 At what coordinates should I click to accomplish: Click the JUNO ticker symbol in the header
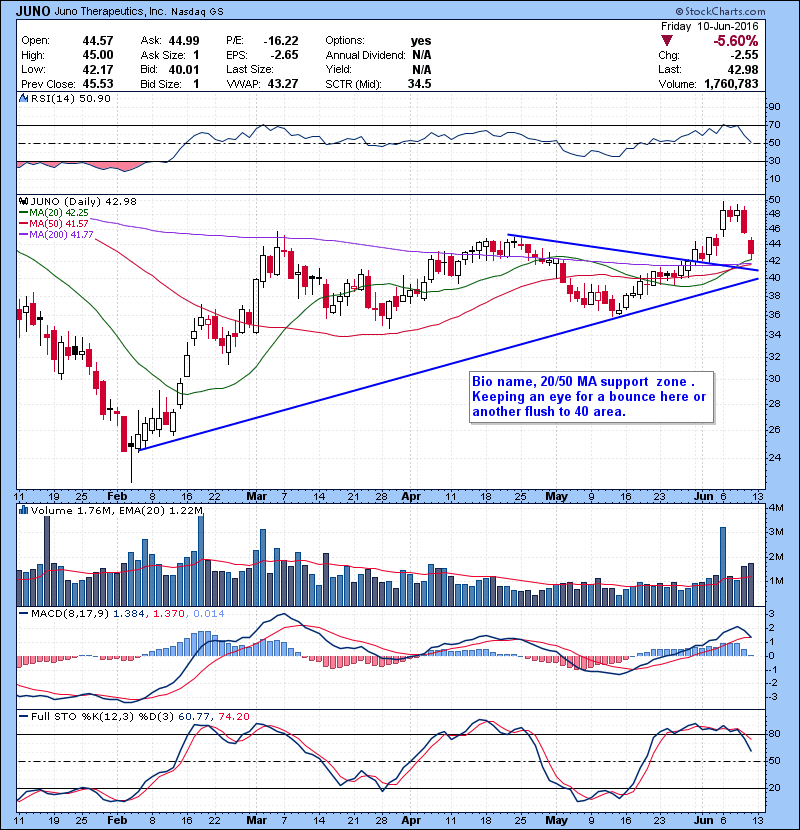click(33, 11)
